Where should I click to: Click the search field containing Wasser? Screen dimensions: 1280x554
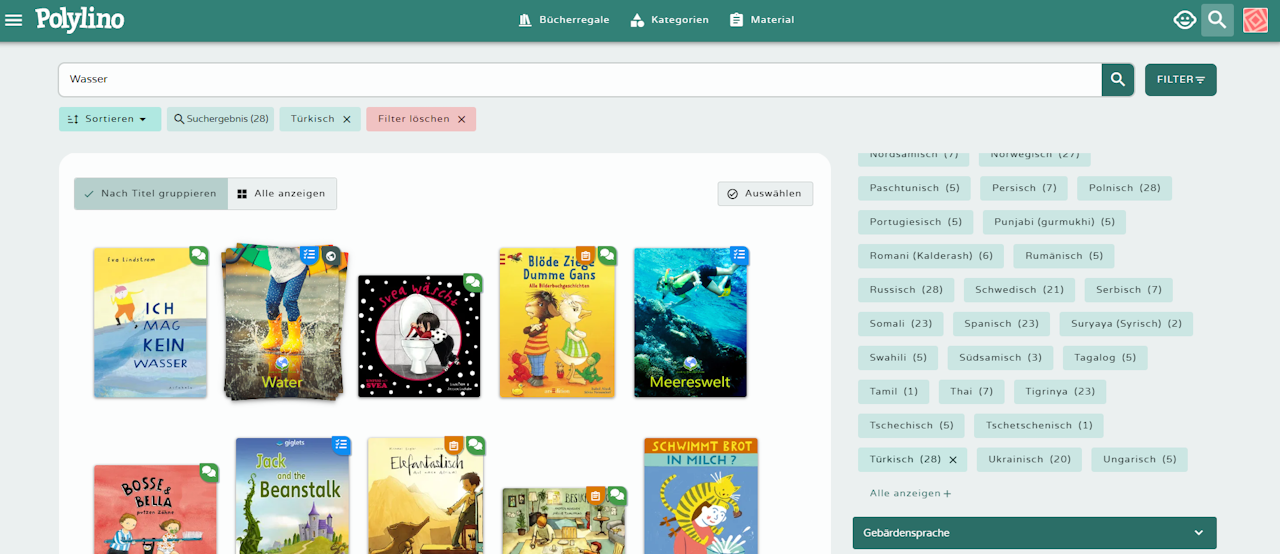coord(580,79)
